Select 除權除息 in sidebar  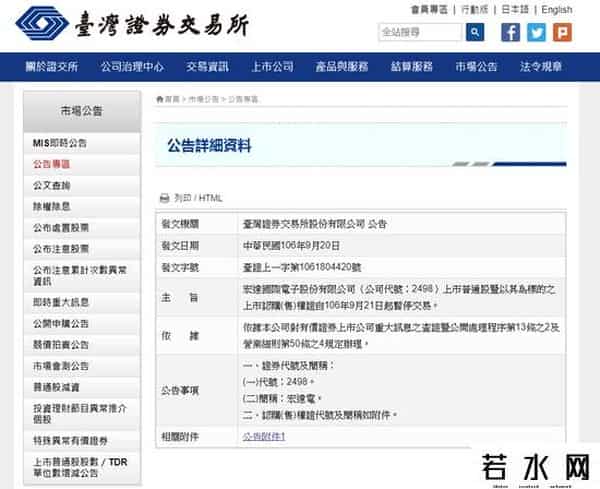click(82, 207)
